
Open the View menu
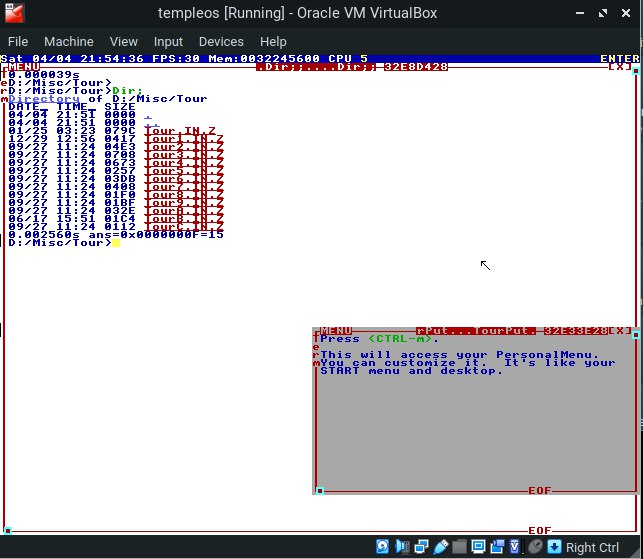pyautogui.click(x=123, y=41)
